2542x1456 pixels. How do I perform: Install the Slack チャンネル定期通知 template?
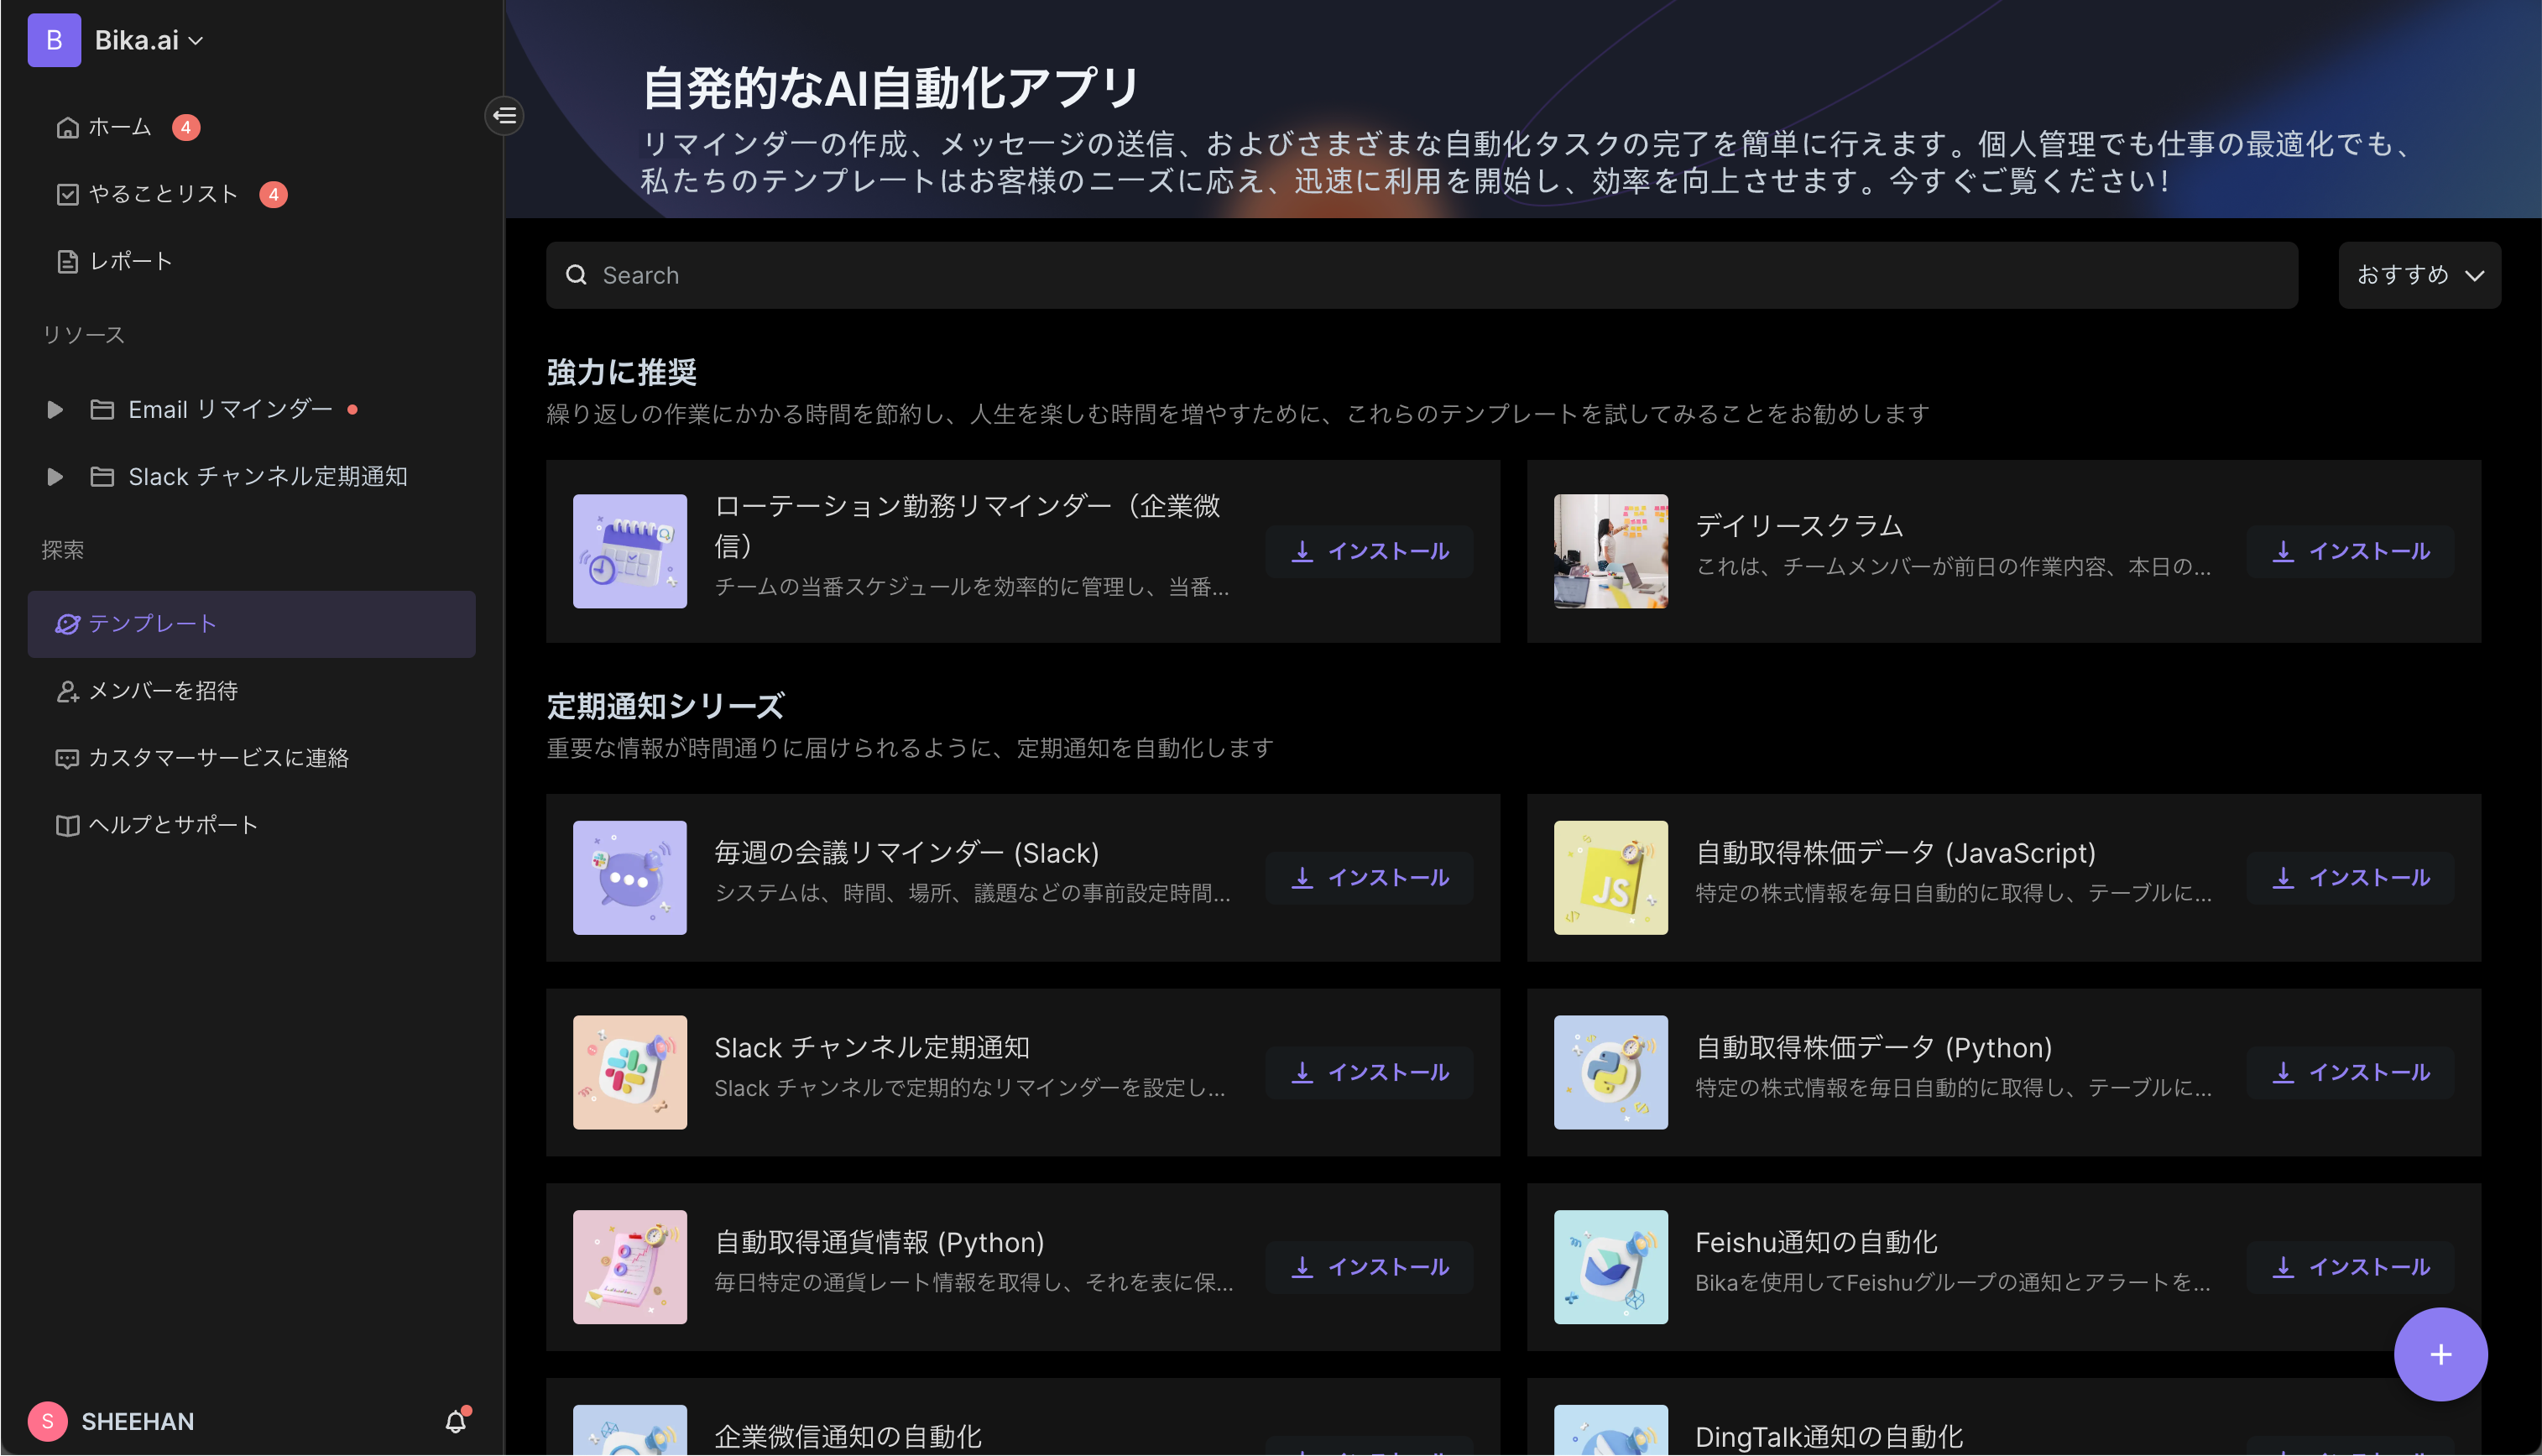1369,1073
